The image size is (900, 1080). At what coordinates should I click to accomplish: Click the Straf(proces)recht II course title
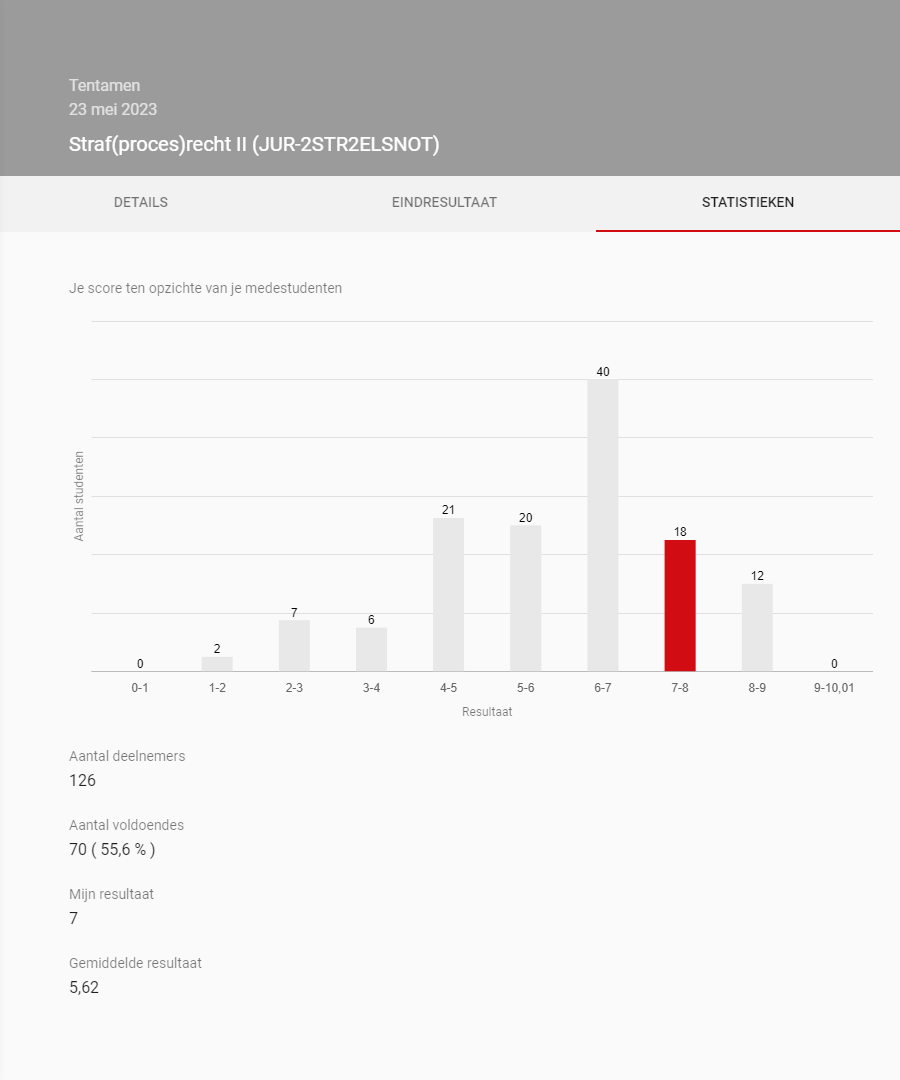pyautogui.click(x=254, y=145)
